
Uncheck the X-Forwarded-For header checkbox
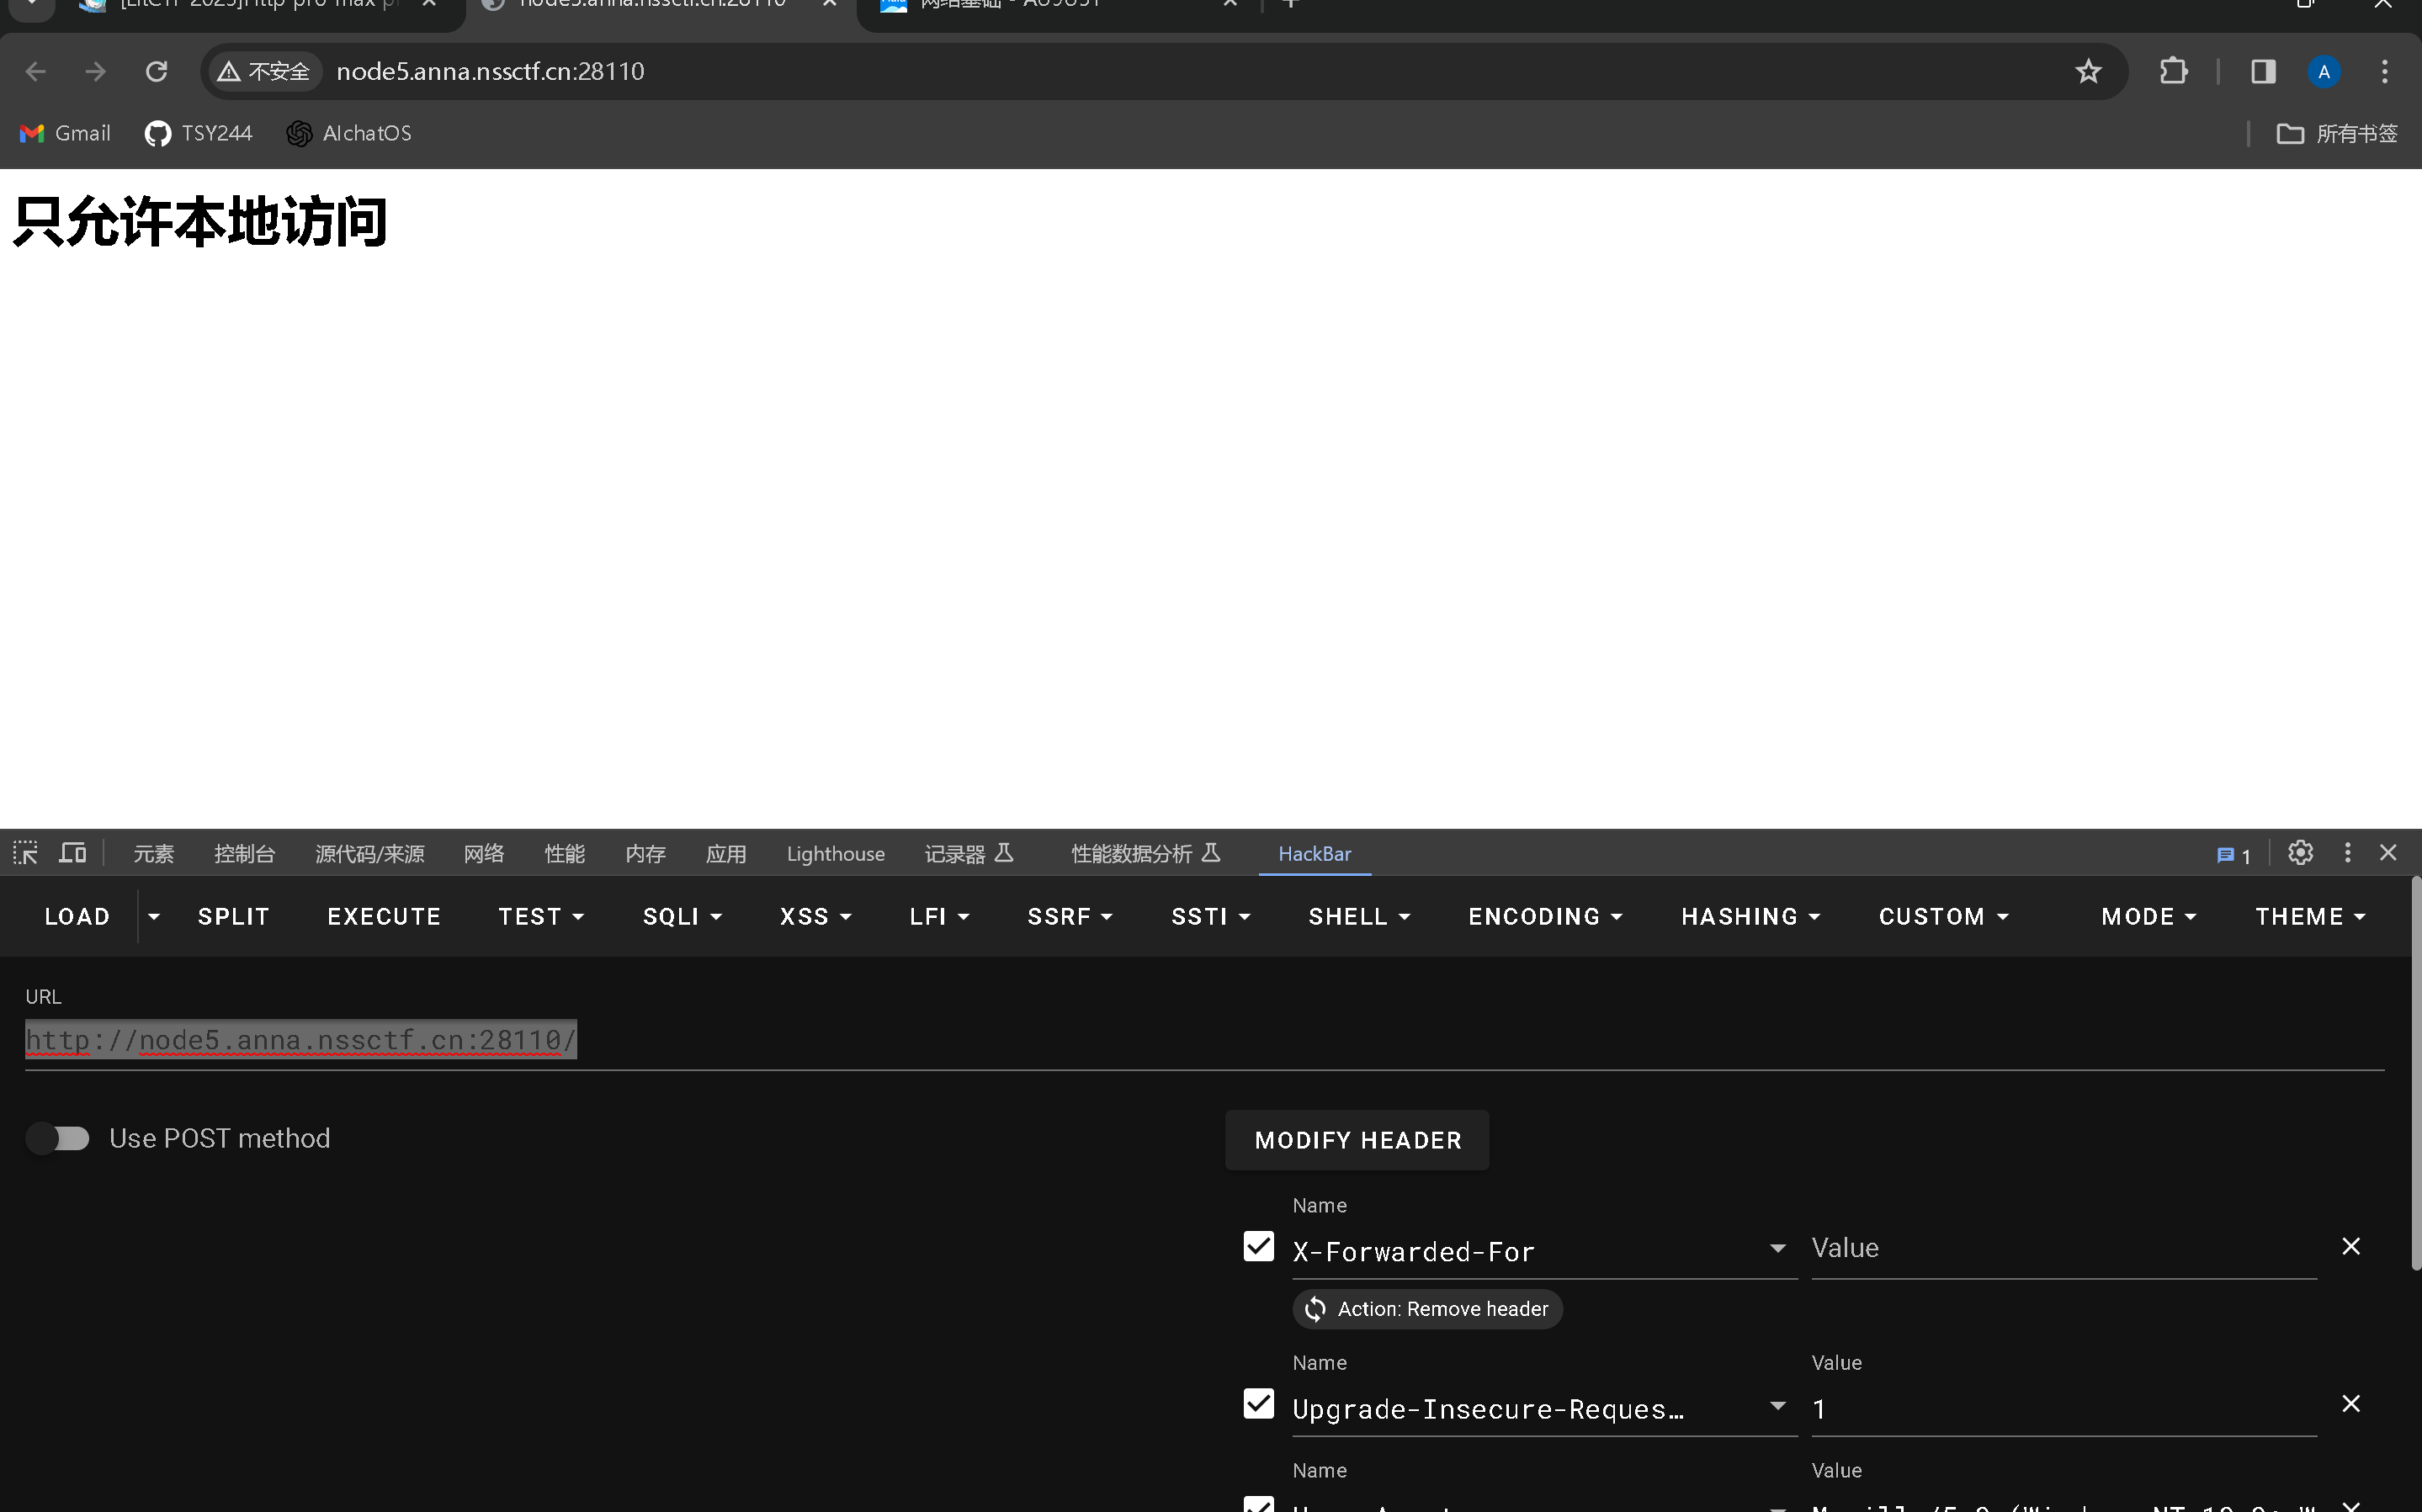[1258, 1246]
